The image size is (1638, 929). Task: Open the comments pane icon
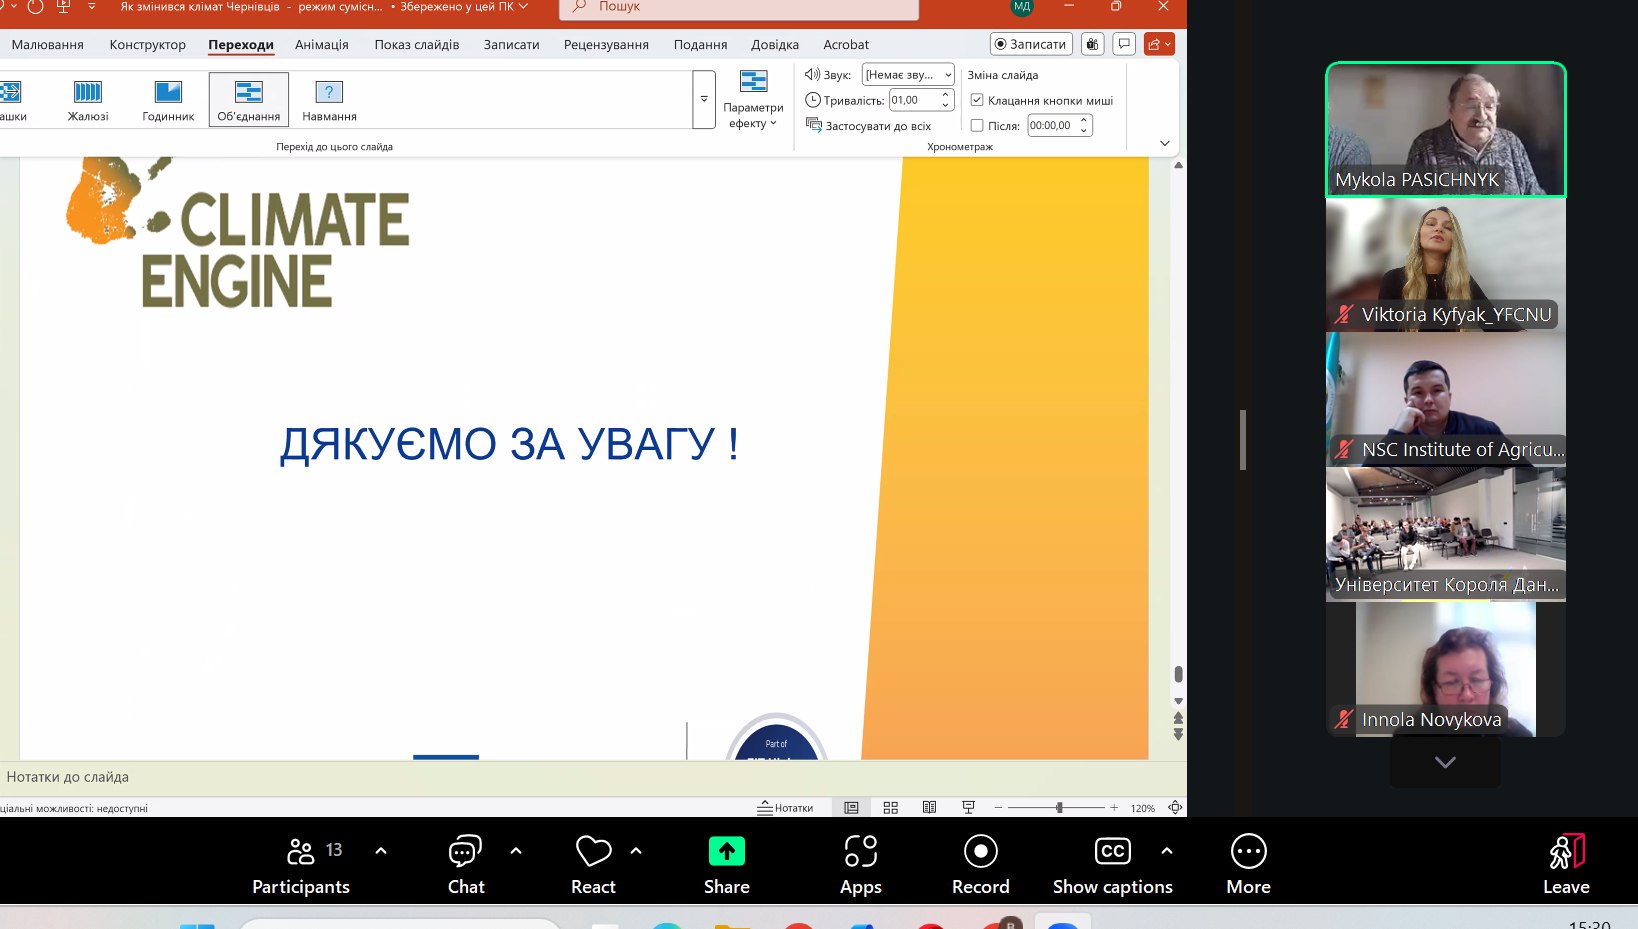pos(1125,44)
